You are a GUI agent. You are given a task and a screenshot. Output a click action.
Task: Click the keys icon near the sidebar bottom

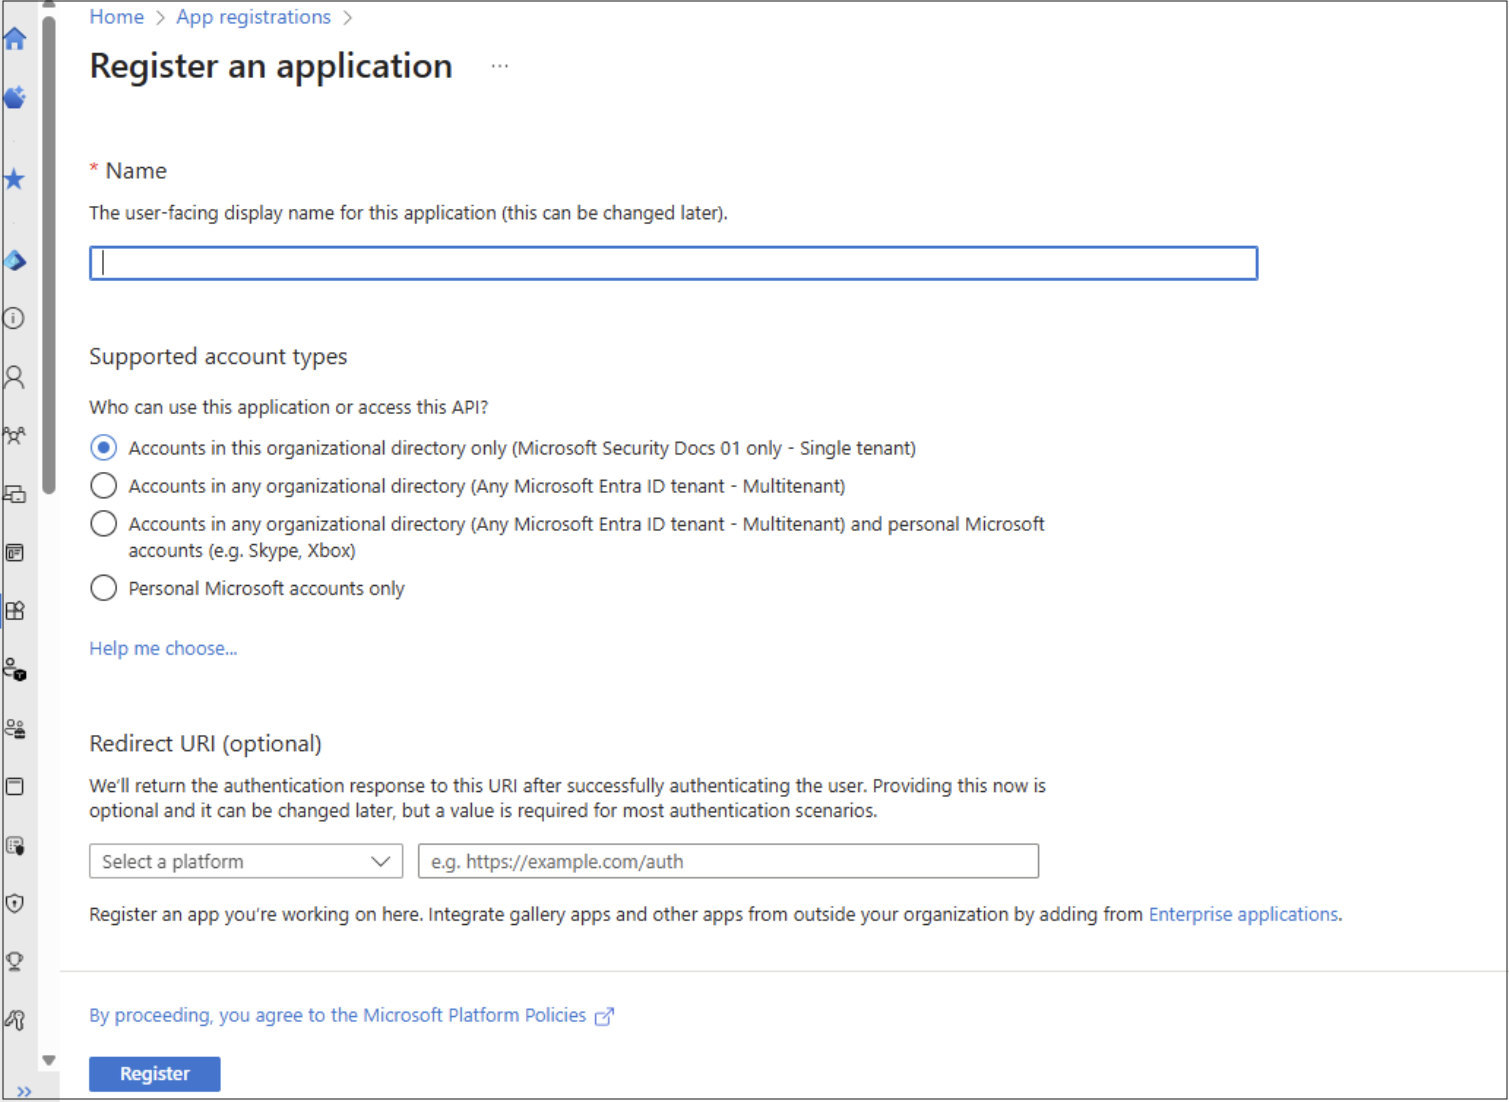point(14,1019)
